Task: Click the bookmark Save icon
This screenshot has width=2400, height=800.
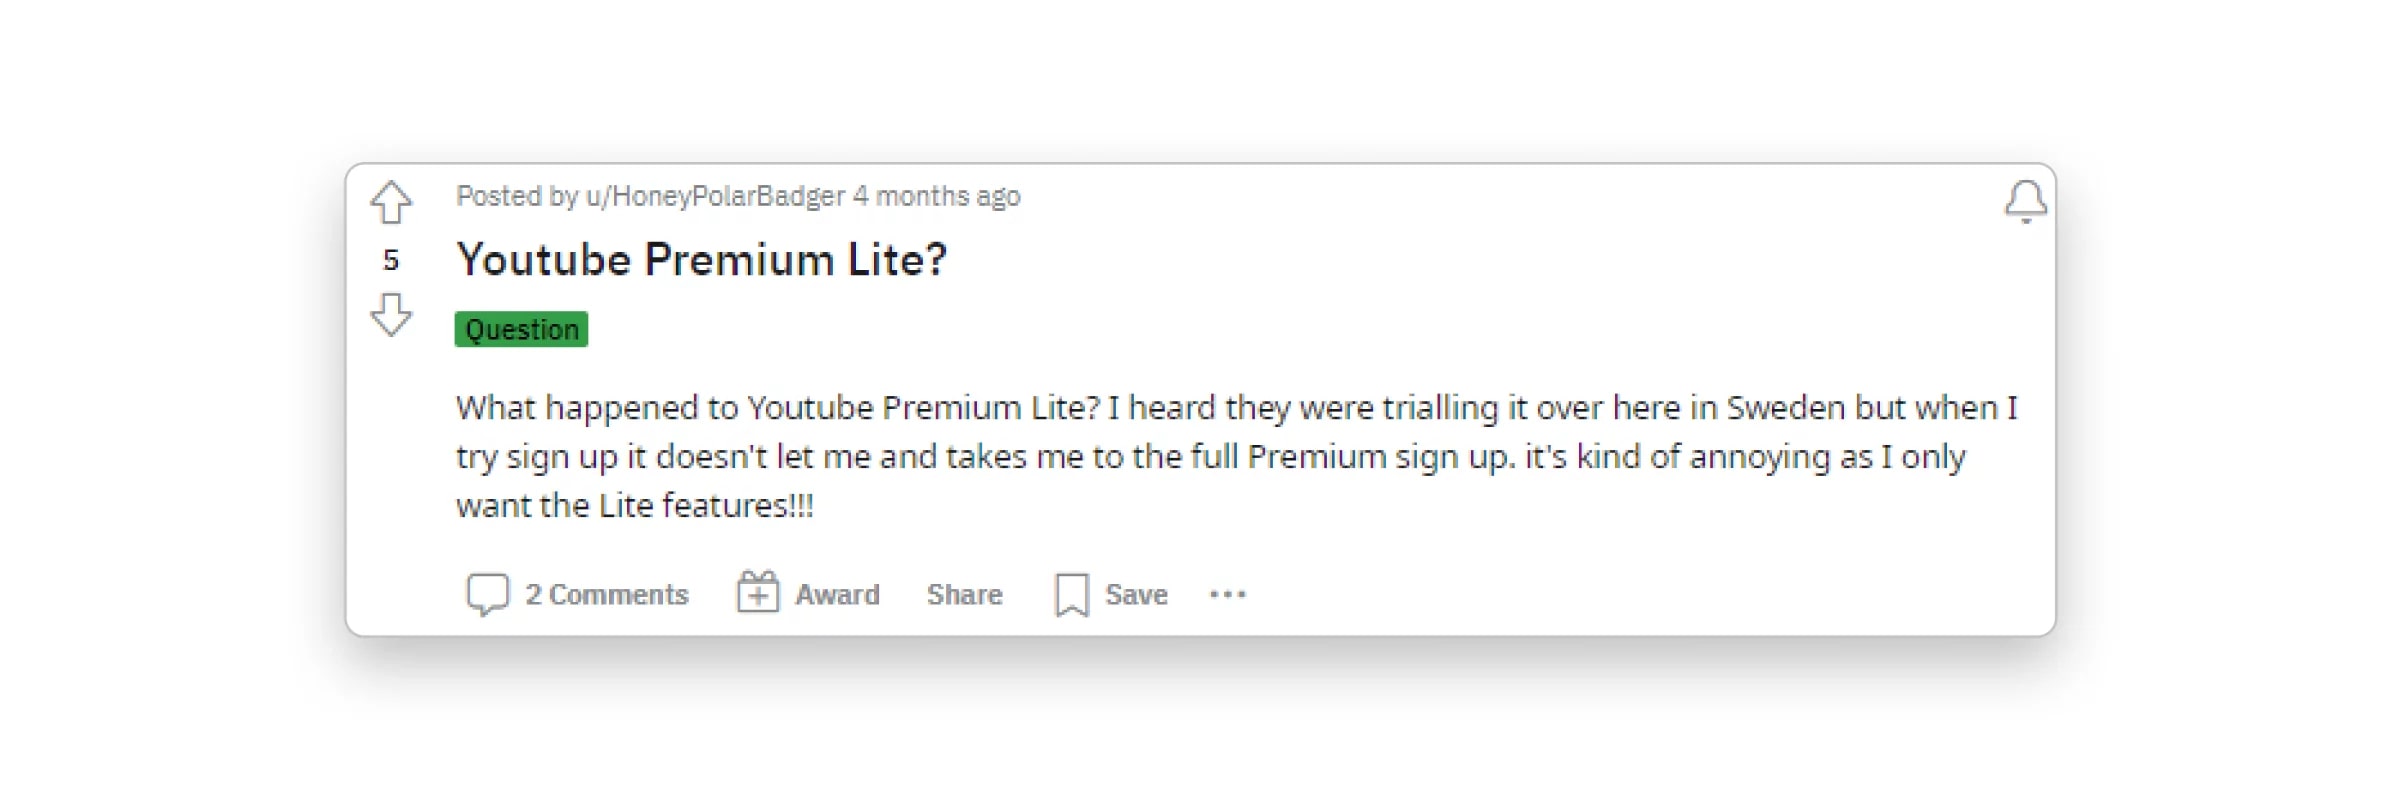Action: (1072, 595)
